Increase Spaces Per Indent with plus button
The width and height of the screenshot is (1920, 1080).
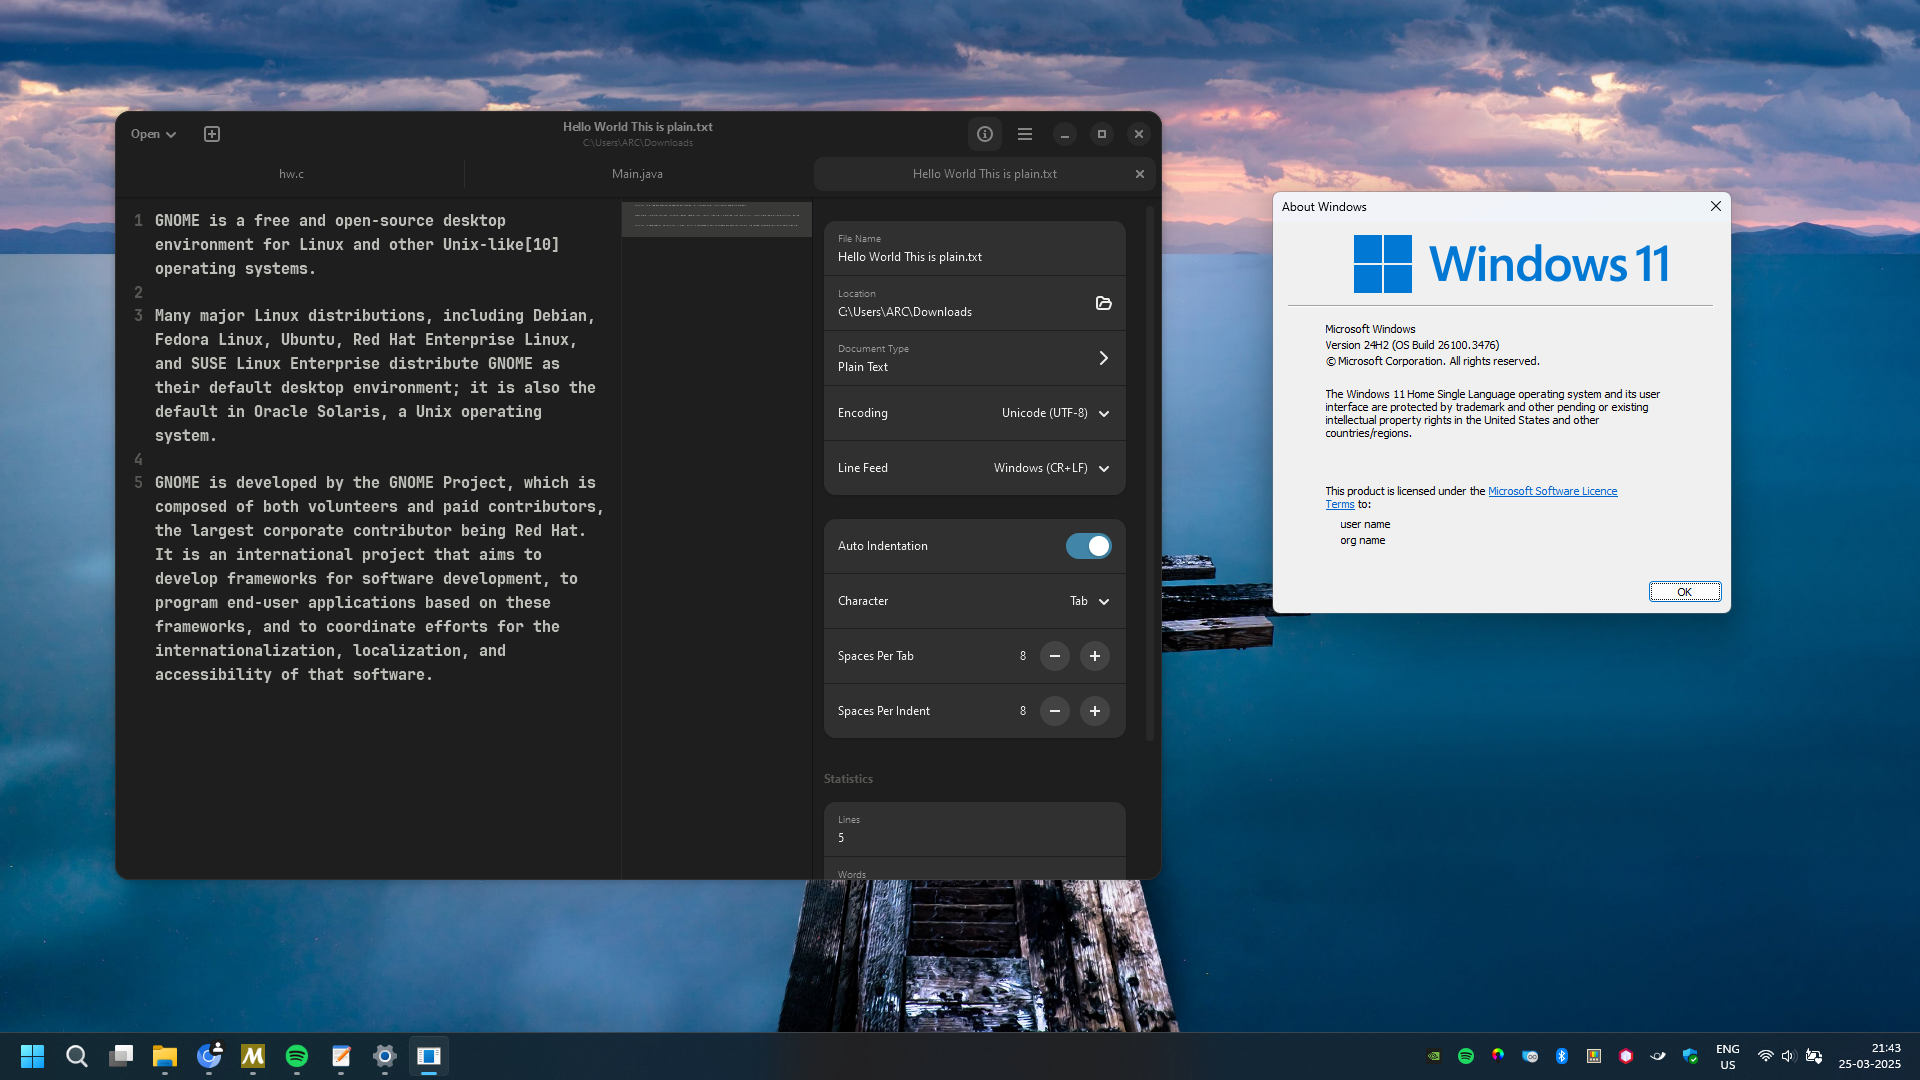point(1095,711)
